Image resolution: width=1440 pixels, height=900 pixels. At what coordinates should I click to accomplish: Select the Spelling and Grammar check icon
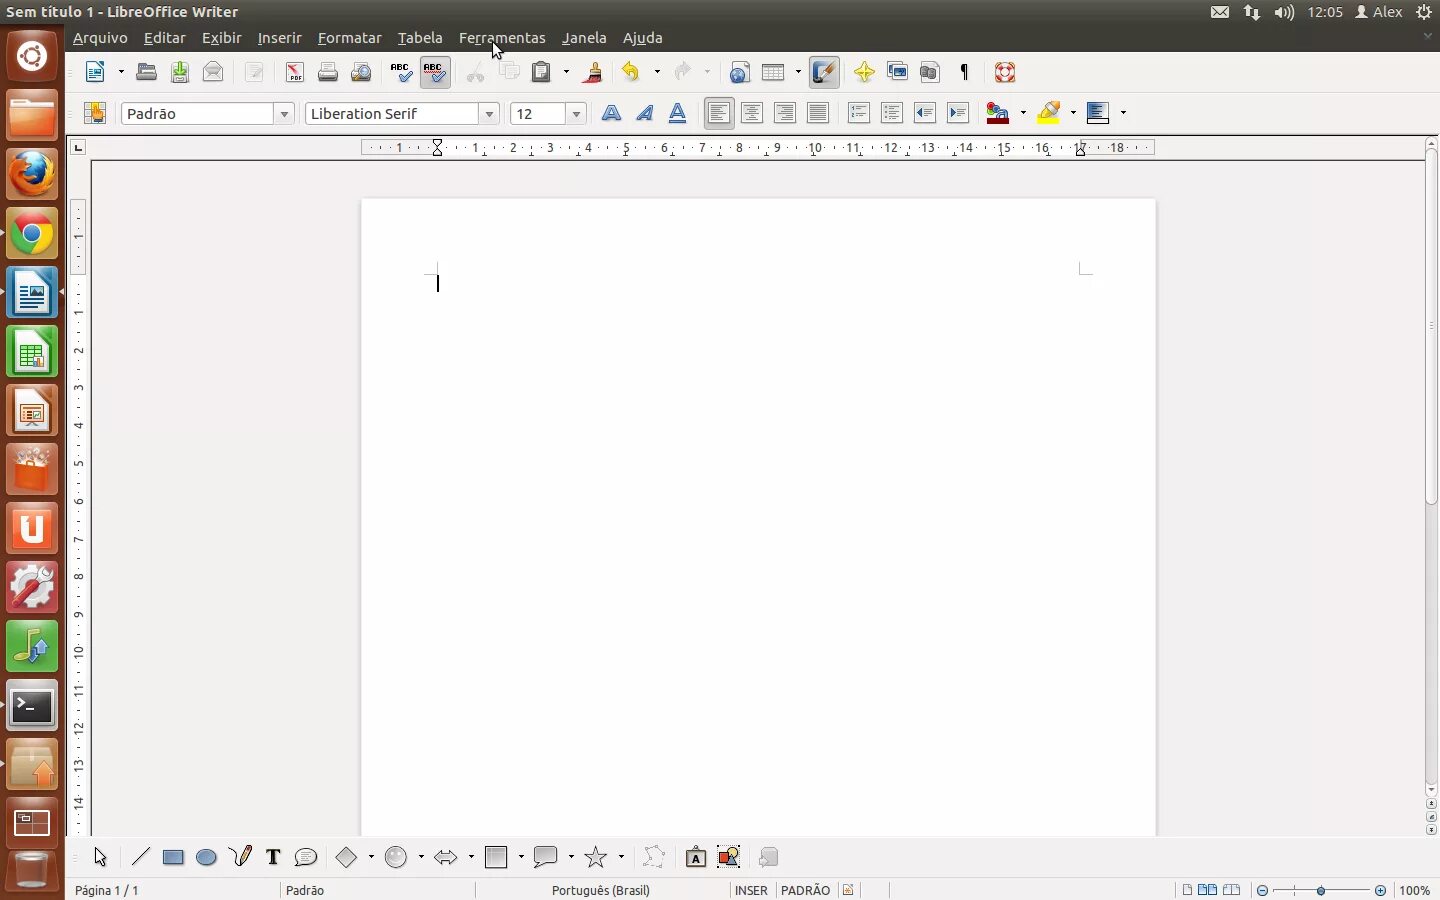pyautogui.click(x=401, y=72)
